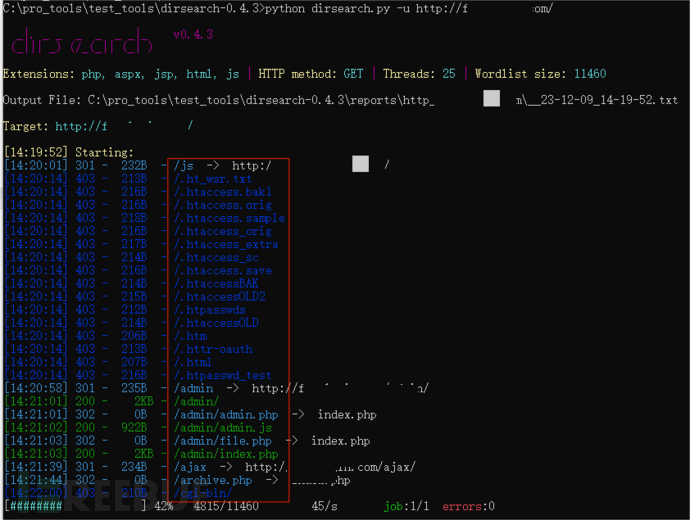Click the Wordlist size: 11460 text
This screenshot has width=690, height=520.
[540, 74]
